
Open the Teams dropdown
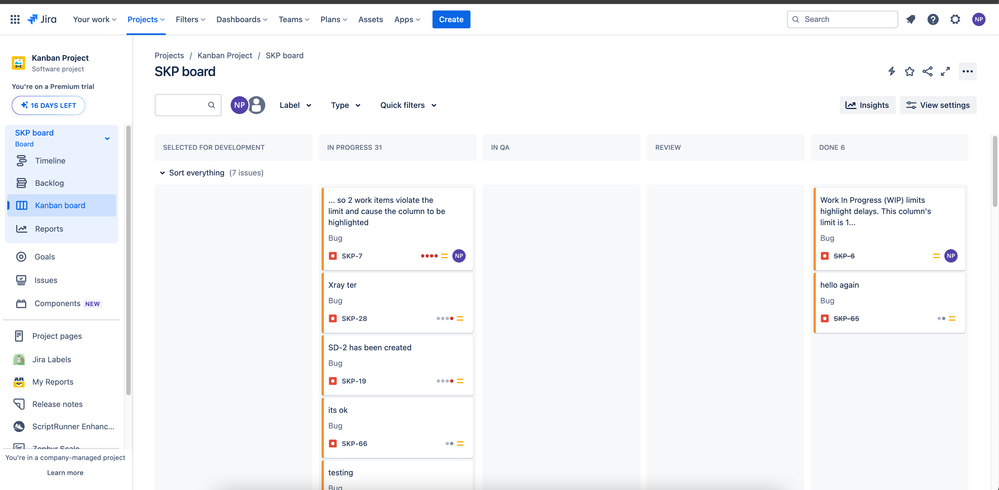pos(294,19)
